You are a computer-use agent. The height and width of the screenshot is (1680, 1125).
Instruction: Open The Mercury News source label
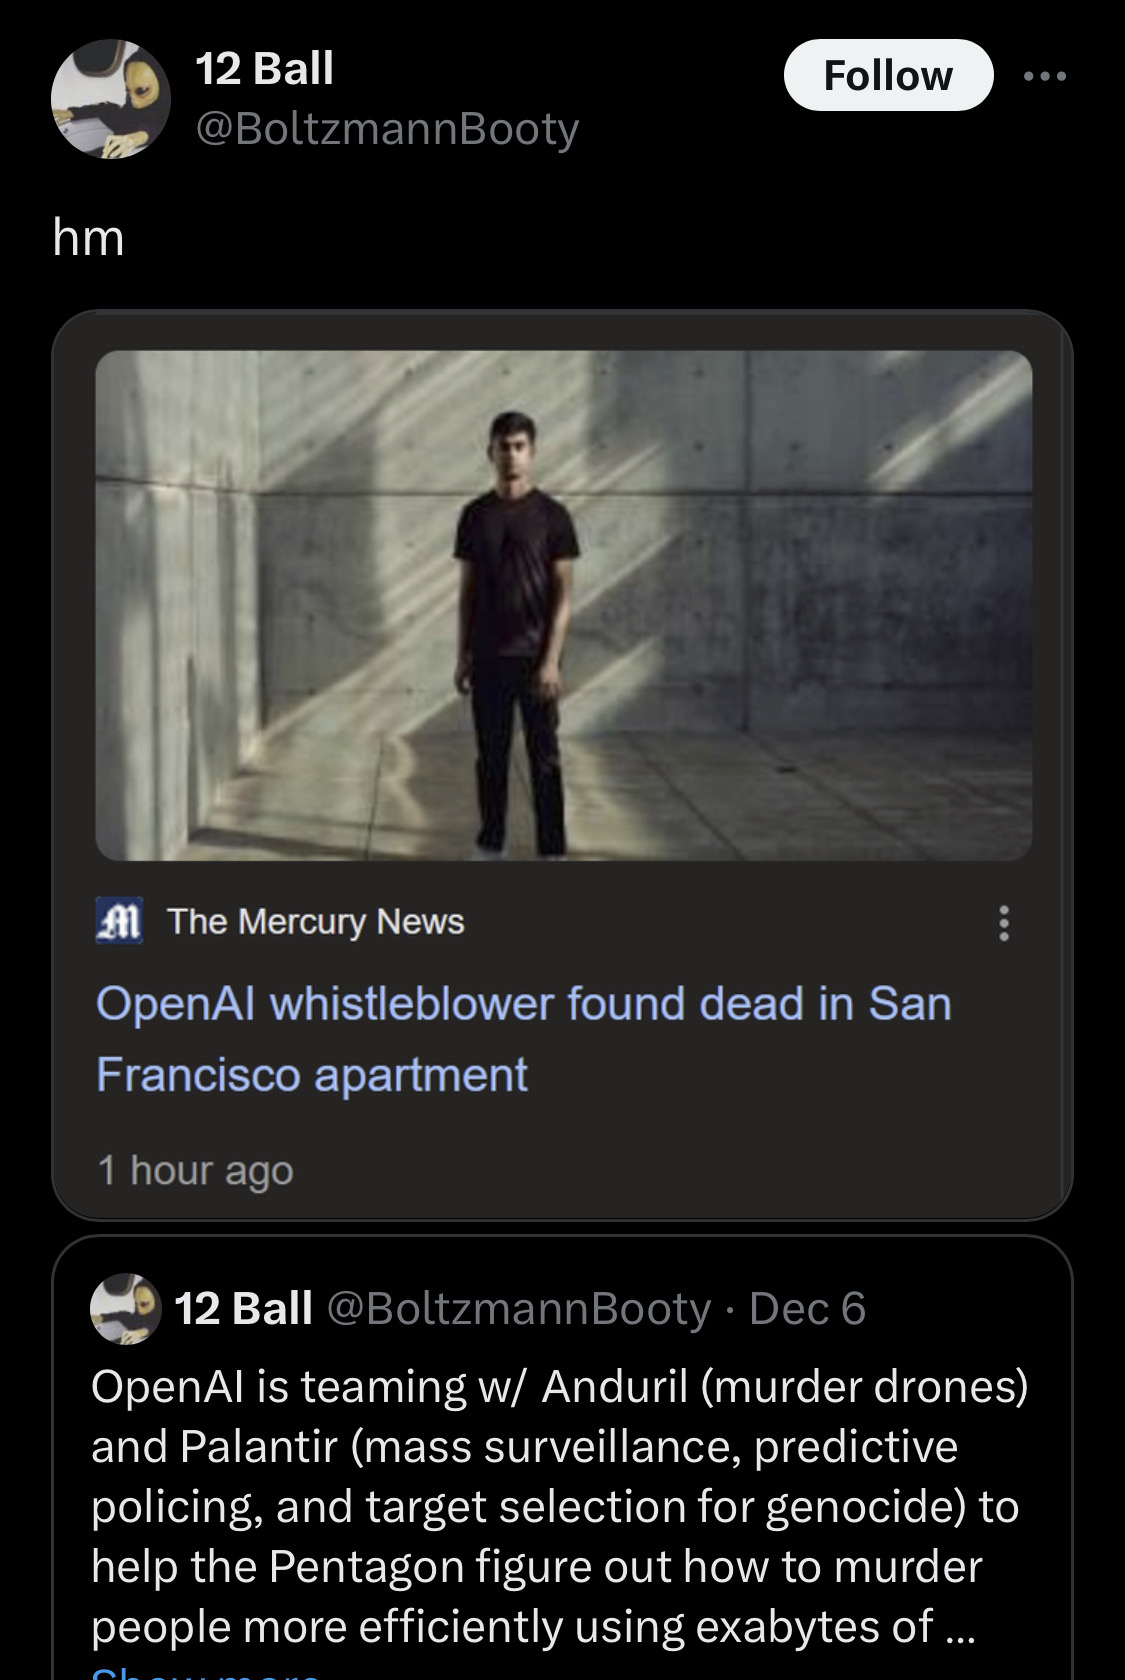[316, 921]
